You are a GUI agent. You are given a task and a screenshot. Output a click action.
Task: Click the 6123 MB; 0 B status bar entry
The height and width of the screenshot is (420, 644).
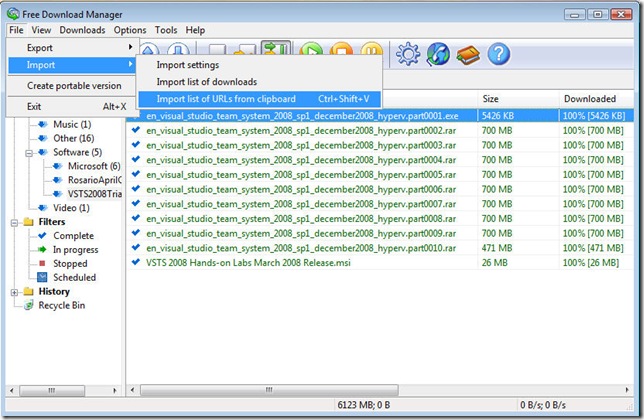coord(363,405)
